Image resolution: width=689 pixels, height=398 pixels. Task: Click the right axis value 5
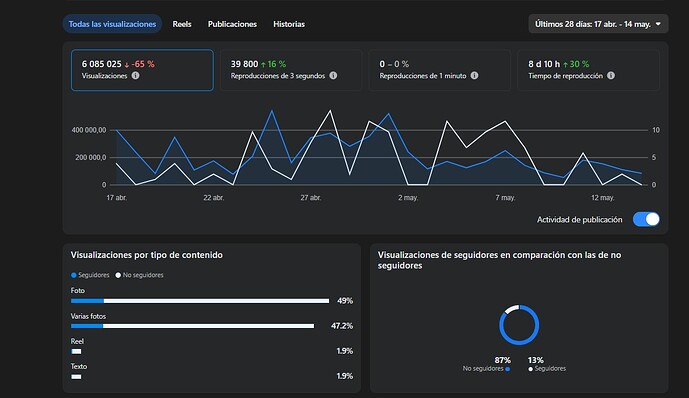[x=654, y=157]
